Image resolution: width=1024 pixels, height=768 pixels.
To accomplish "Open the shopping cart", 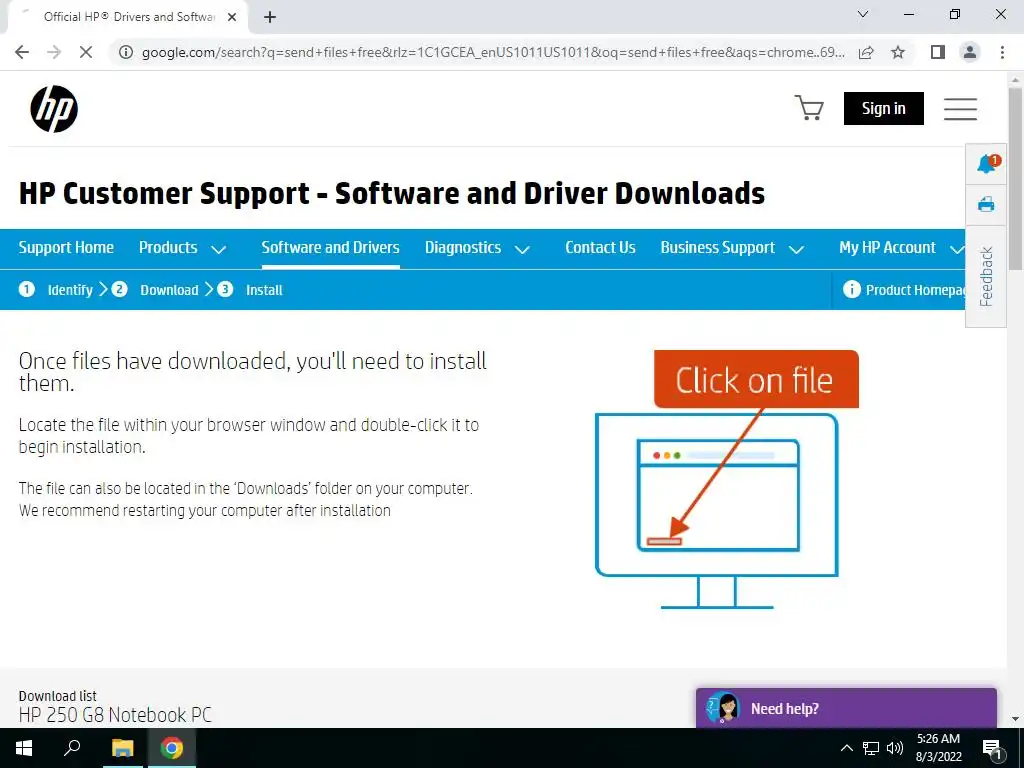I will tap(808, 108).
